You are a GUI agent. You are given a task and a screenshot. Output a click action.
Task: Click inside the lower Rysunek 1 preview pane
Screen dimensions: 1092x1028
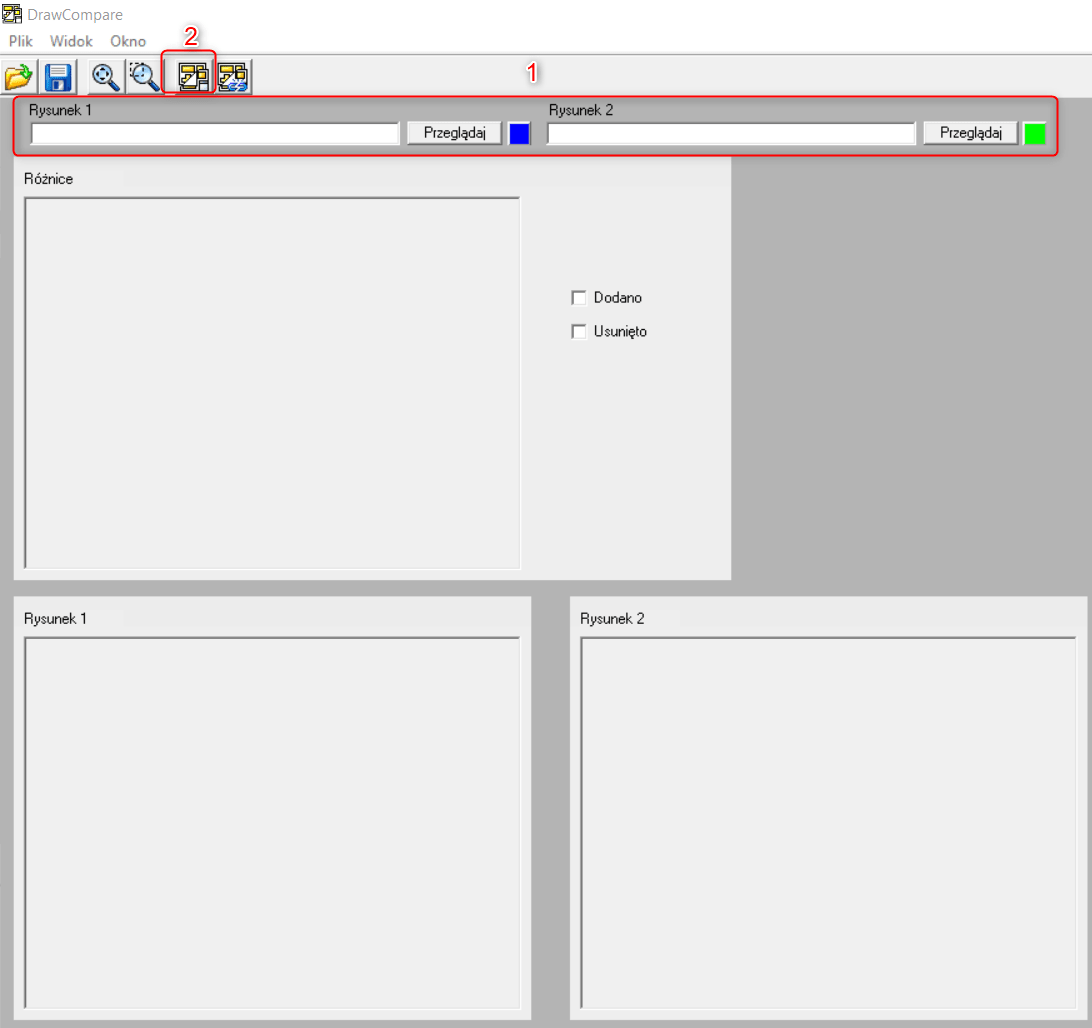pyautogui.click(x=272, y=823)
